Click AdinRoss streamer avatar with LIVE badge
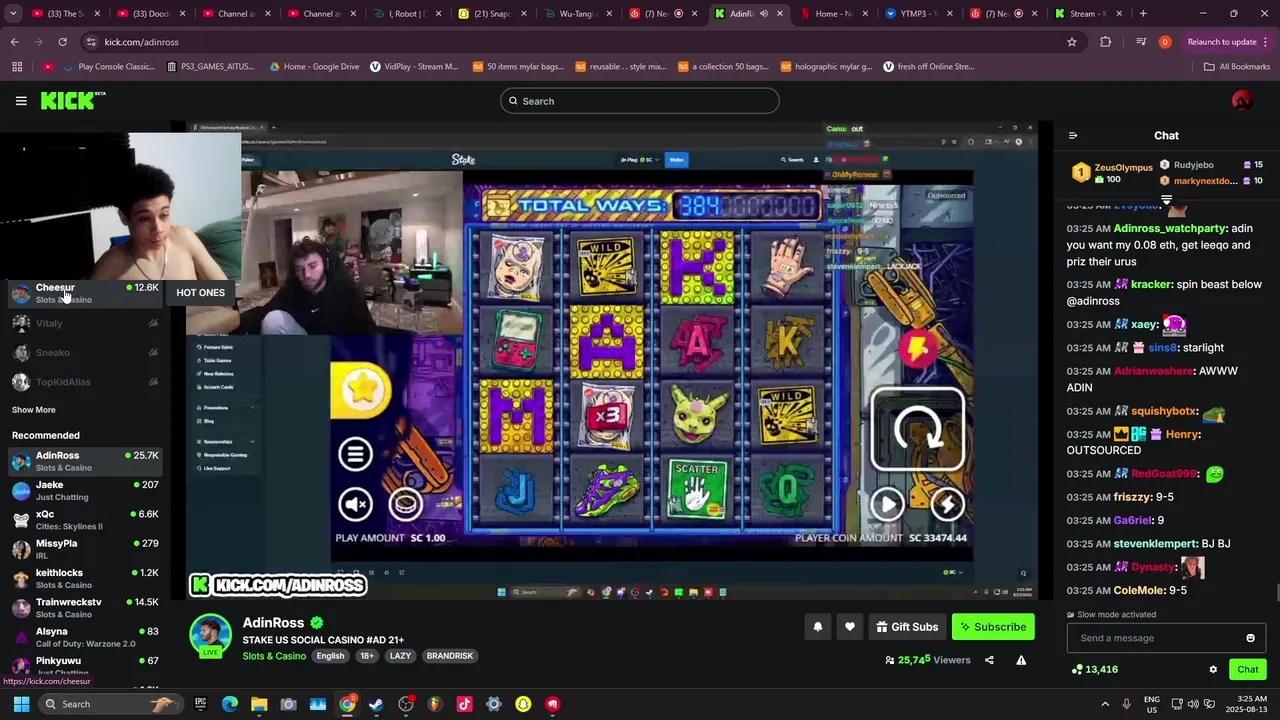The height and width of the screenshot is (720, 1280). click(211, 636)
